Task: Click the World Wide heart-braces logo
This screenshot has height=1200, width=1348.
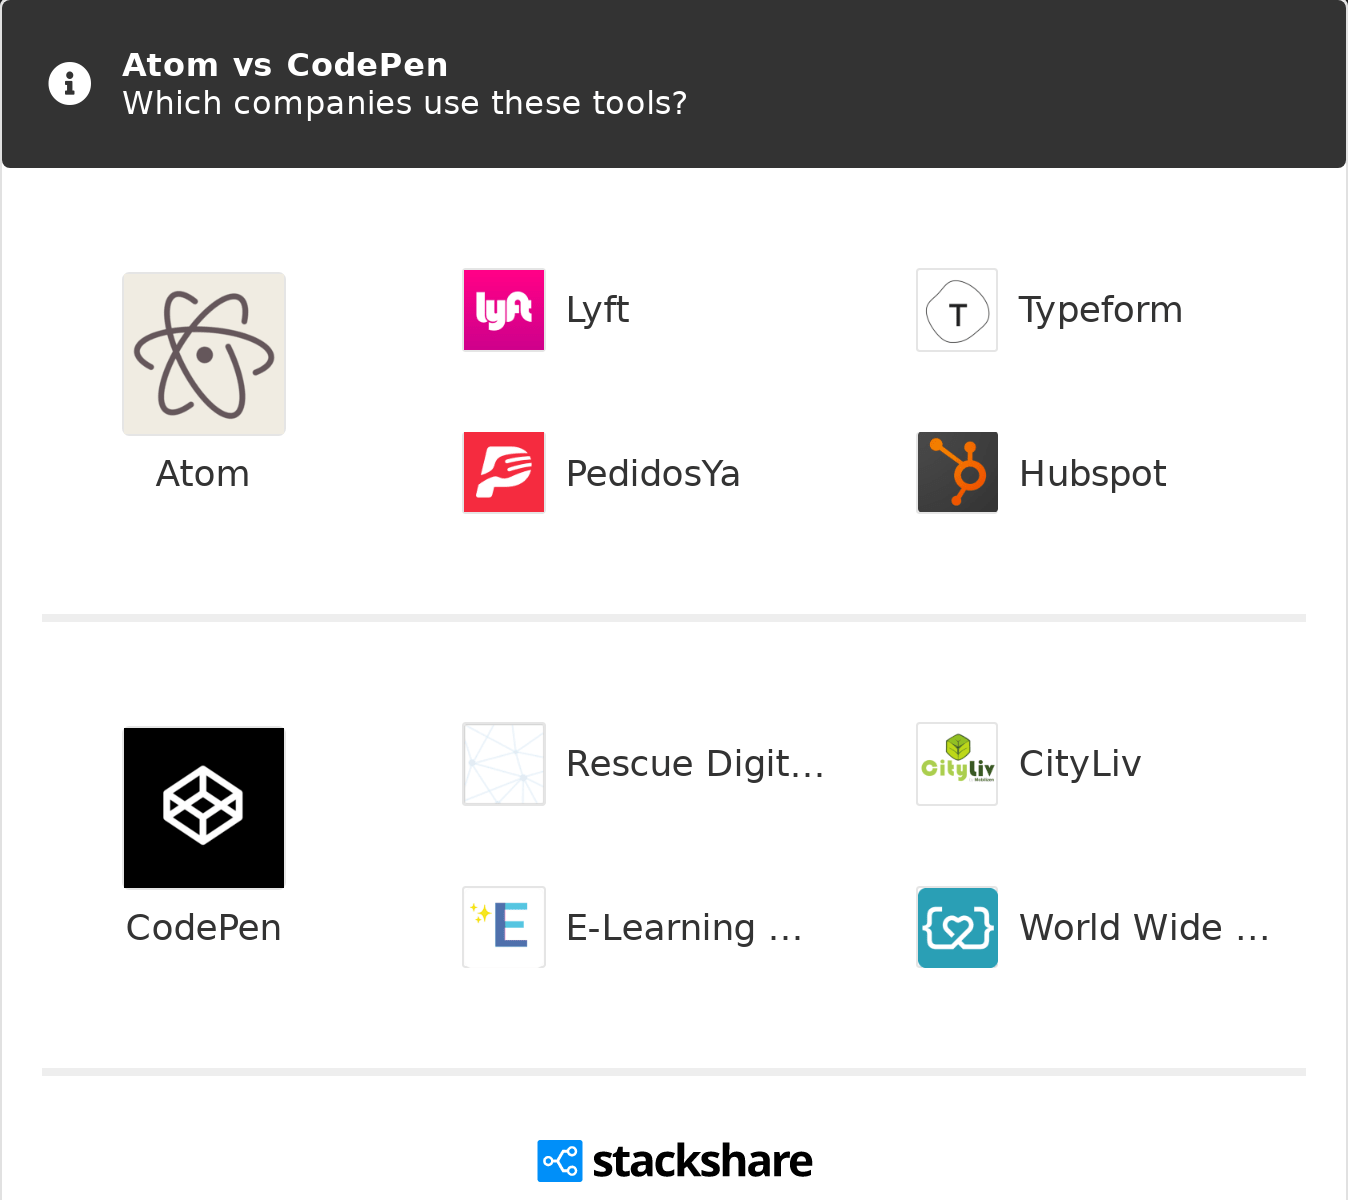Action: click(957, 927)
